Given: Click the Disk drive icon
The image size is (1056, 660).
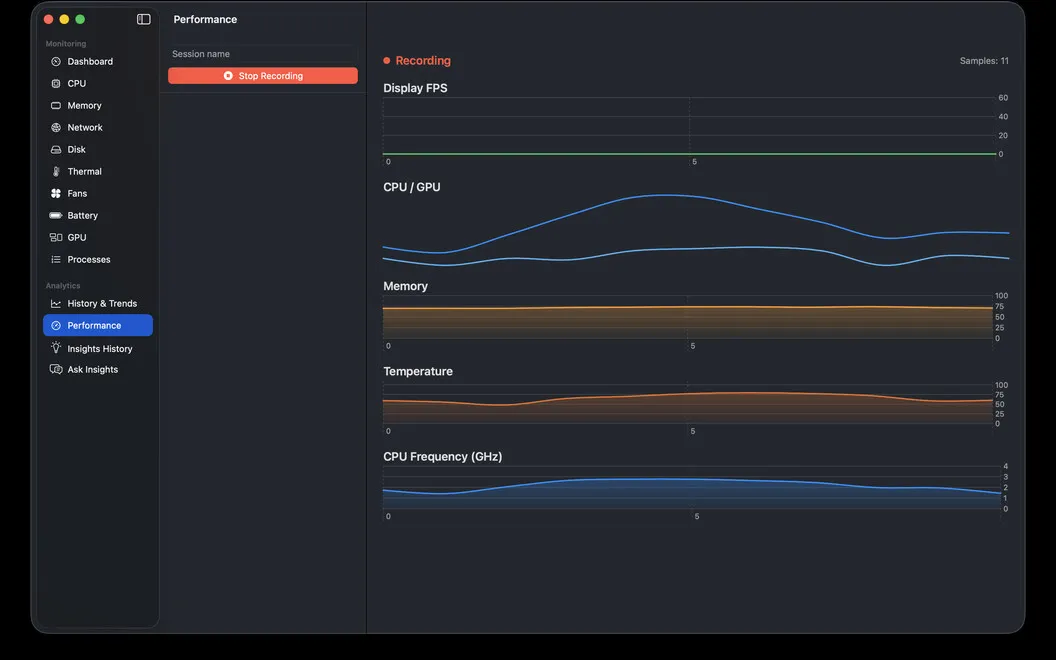Looking at the screenshot, I should pos(56,150).
